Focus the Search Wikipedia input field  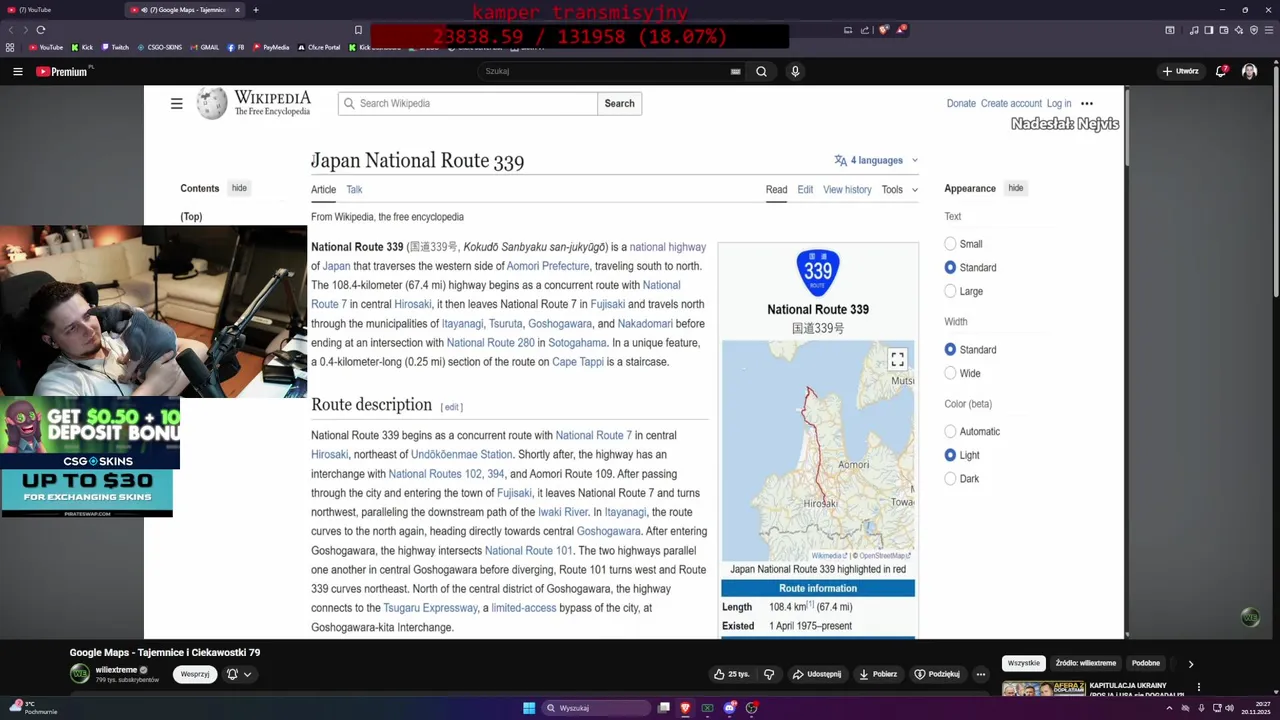(467, 103)
